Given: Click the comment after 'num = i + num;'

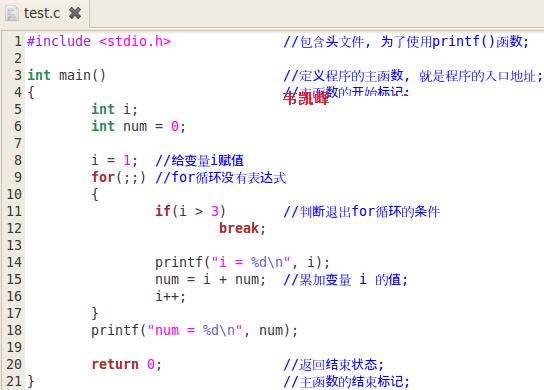Looking at the screenshot, I should click(x=346, y=279).
